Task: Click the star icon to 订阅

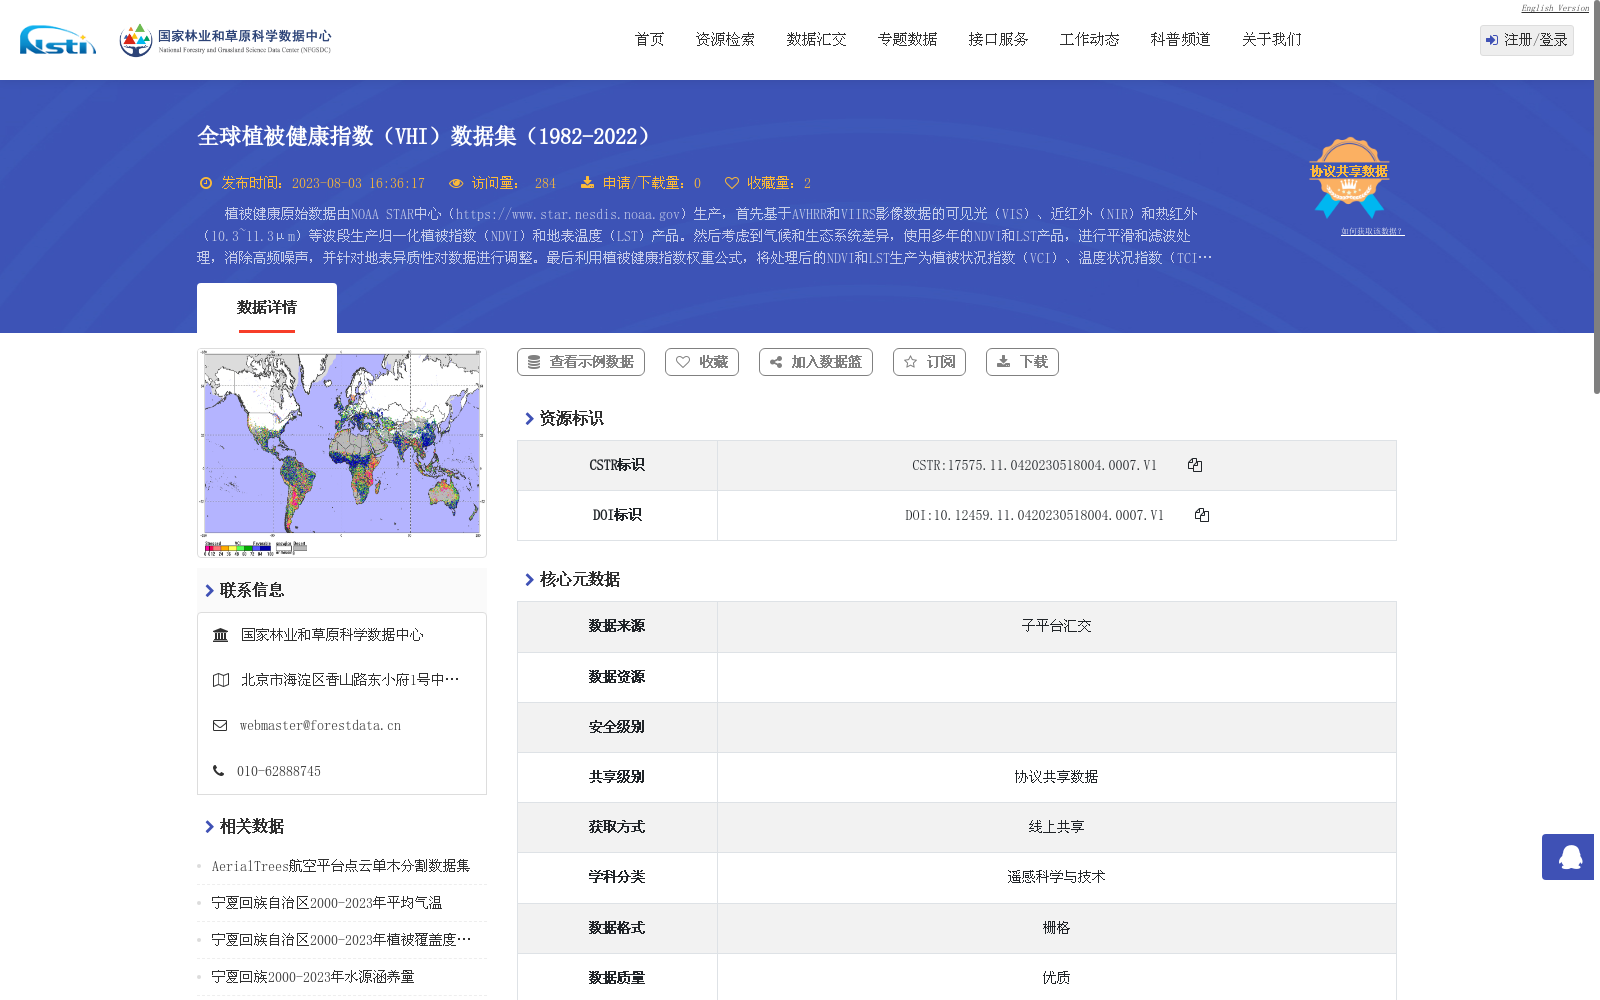Action: (x=911, y=362)
